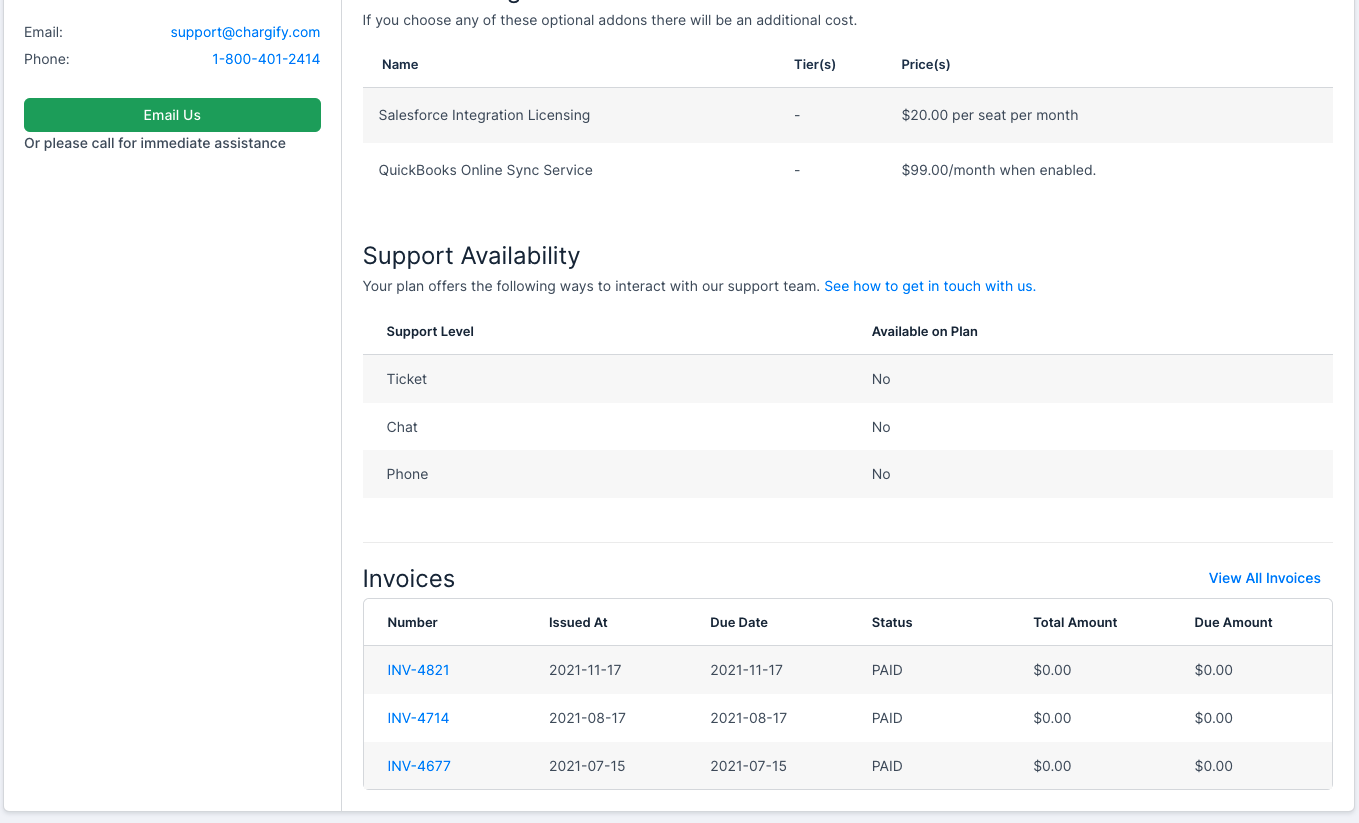Viewport: 1359px width, 823px height.
Task: Click the Total Amount column header
Action: (x=1075, y=622)
